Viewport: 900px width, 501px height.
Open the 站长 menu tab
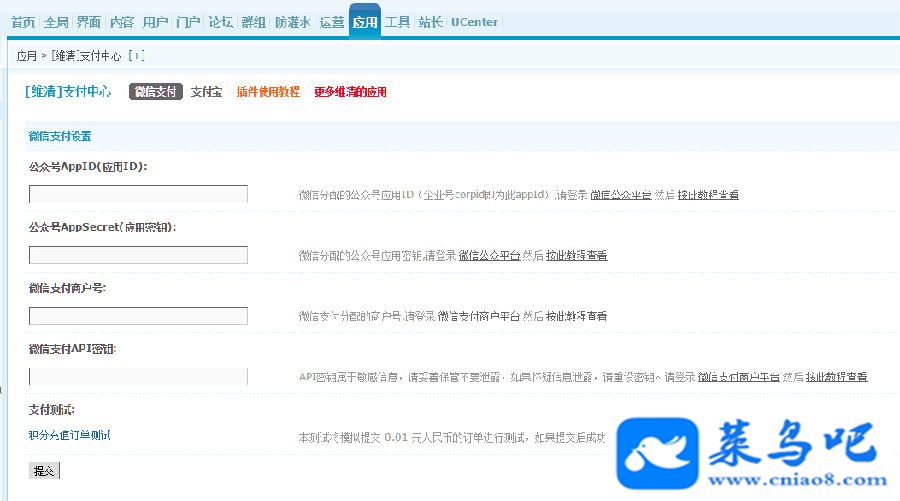tap(430, 22)
